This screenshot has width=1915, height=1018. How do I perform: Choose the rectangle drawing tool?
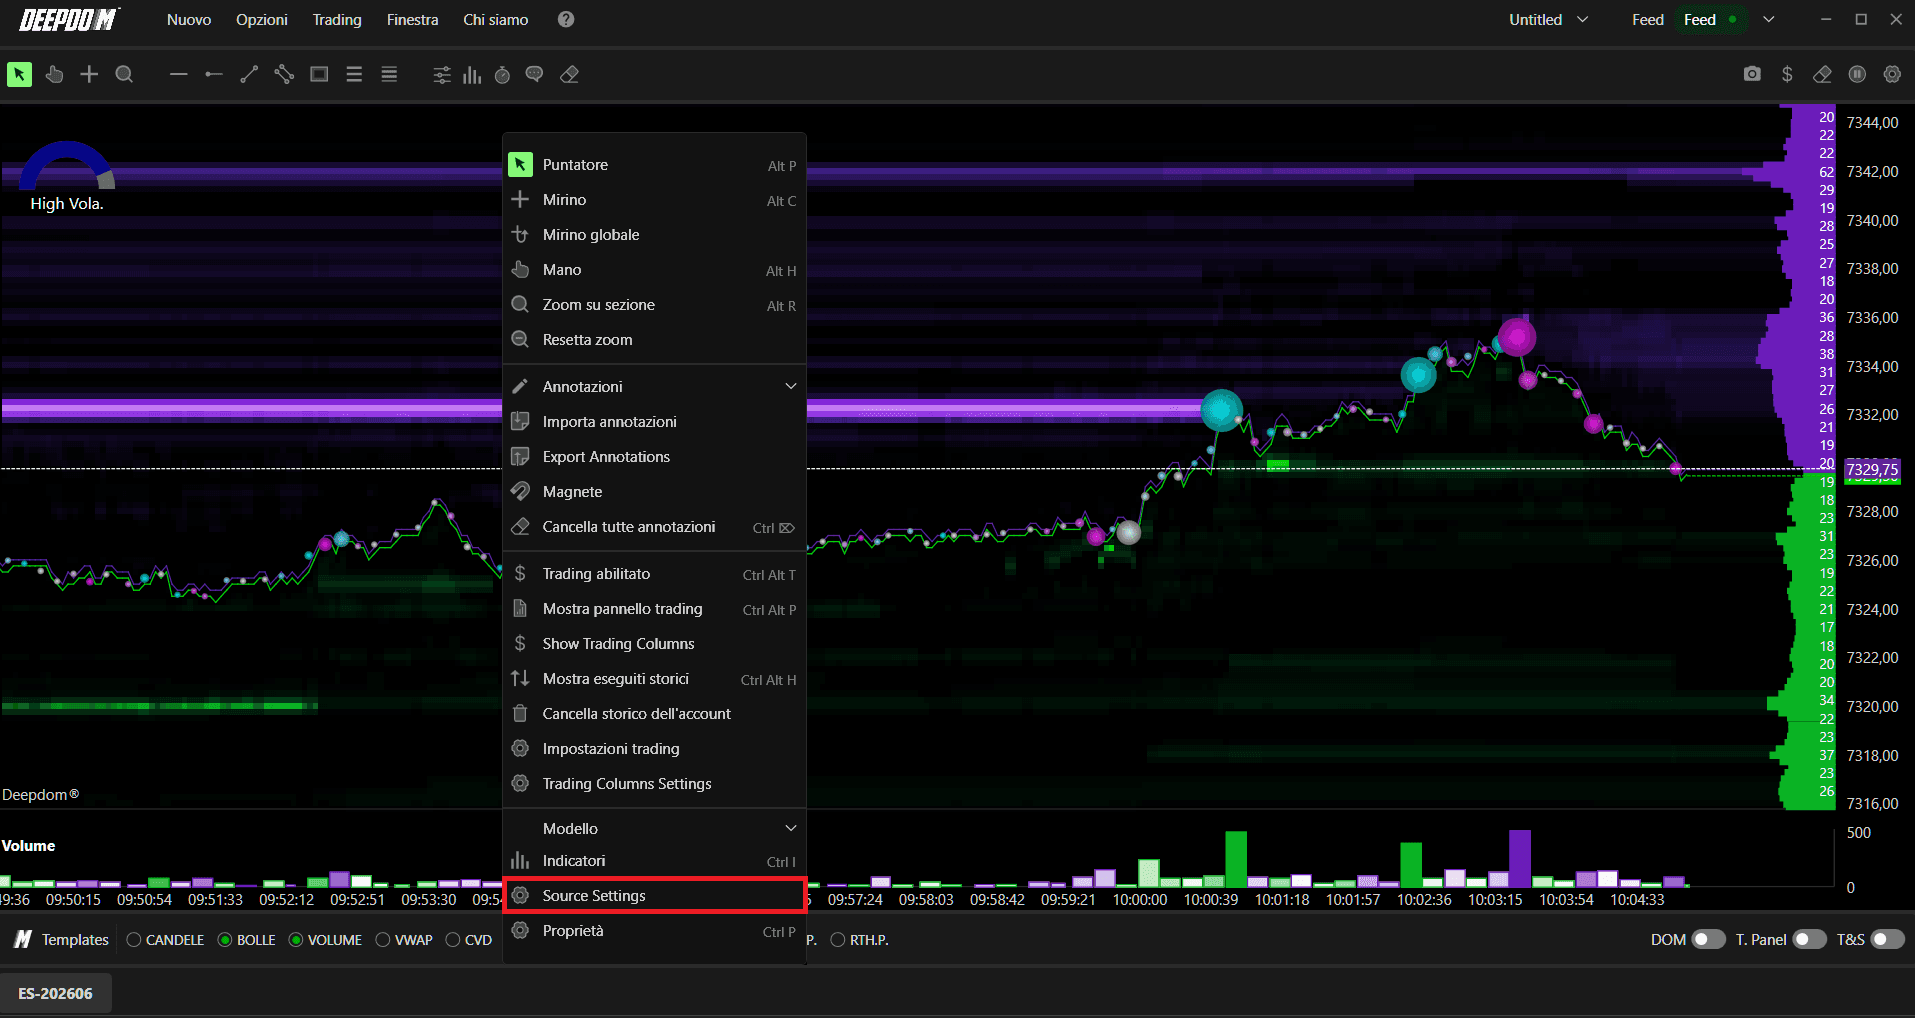pos(319,74)
